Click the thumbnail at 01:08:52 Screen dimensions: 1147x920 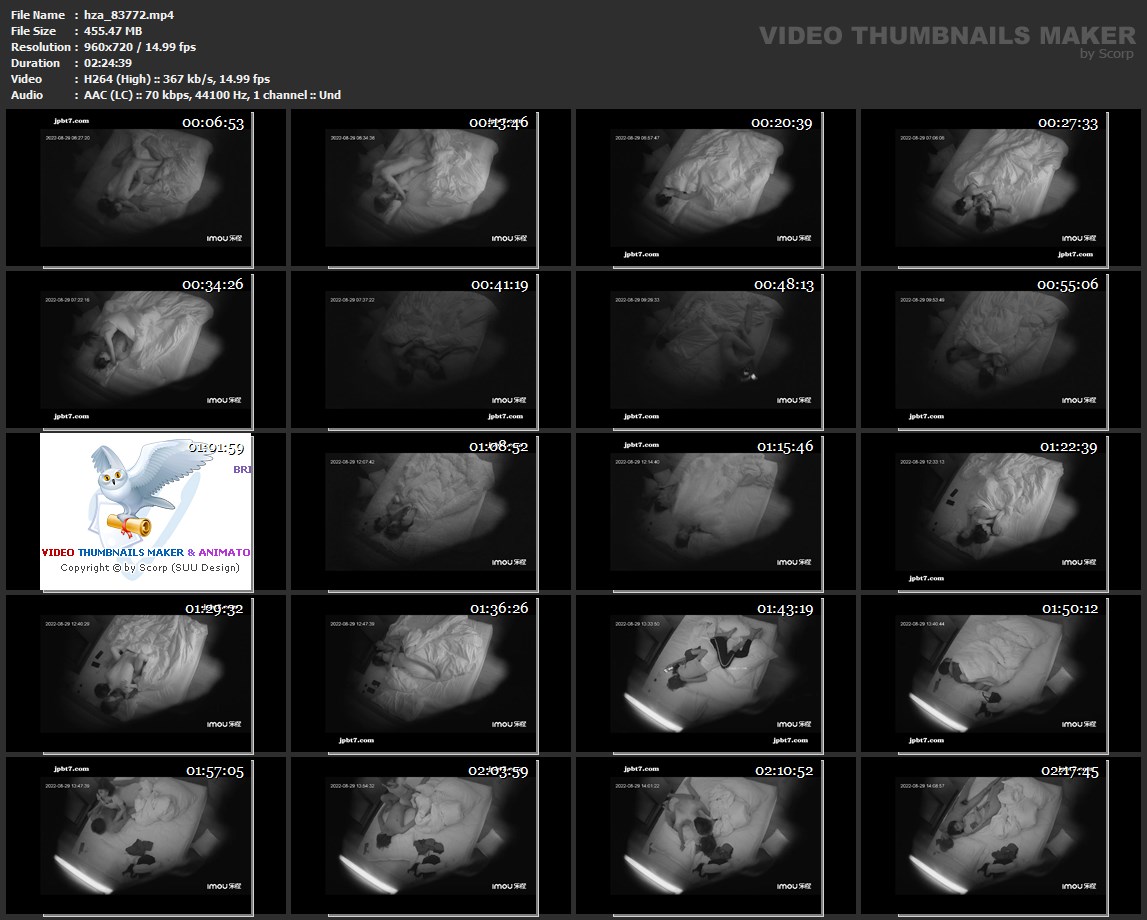click(x=430, y=511)
